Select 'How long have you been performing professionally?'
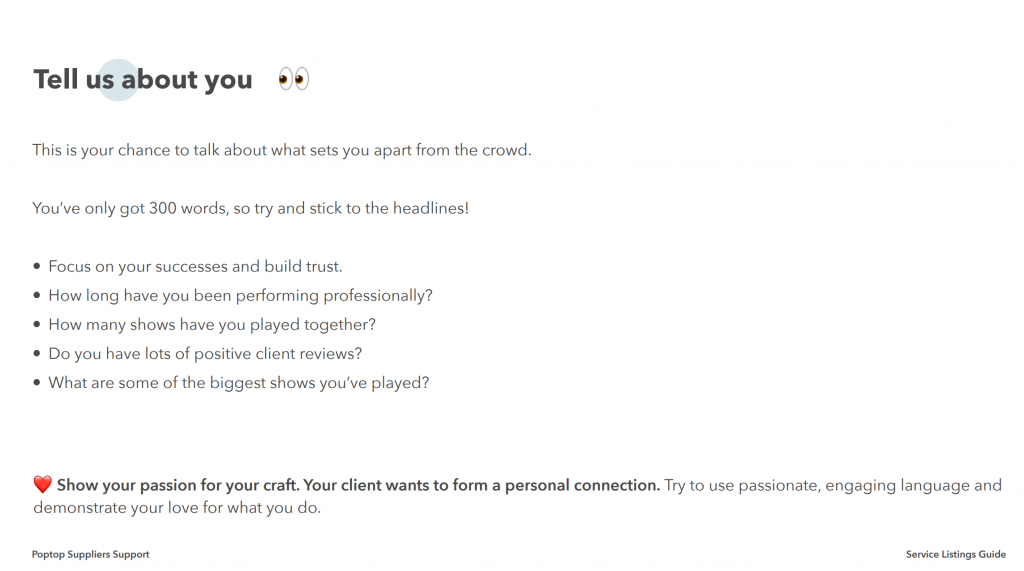 pyautogui.click(x=240, y=296)
